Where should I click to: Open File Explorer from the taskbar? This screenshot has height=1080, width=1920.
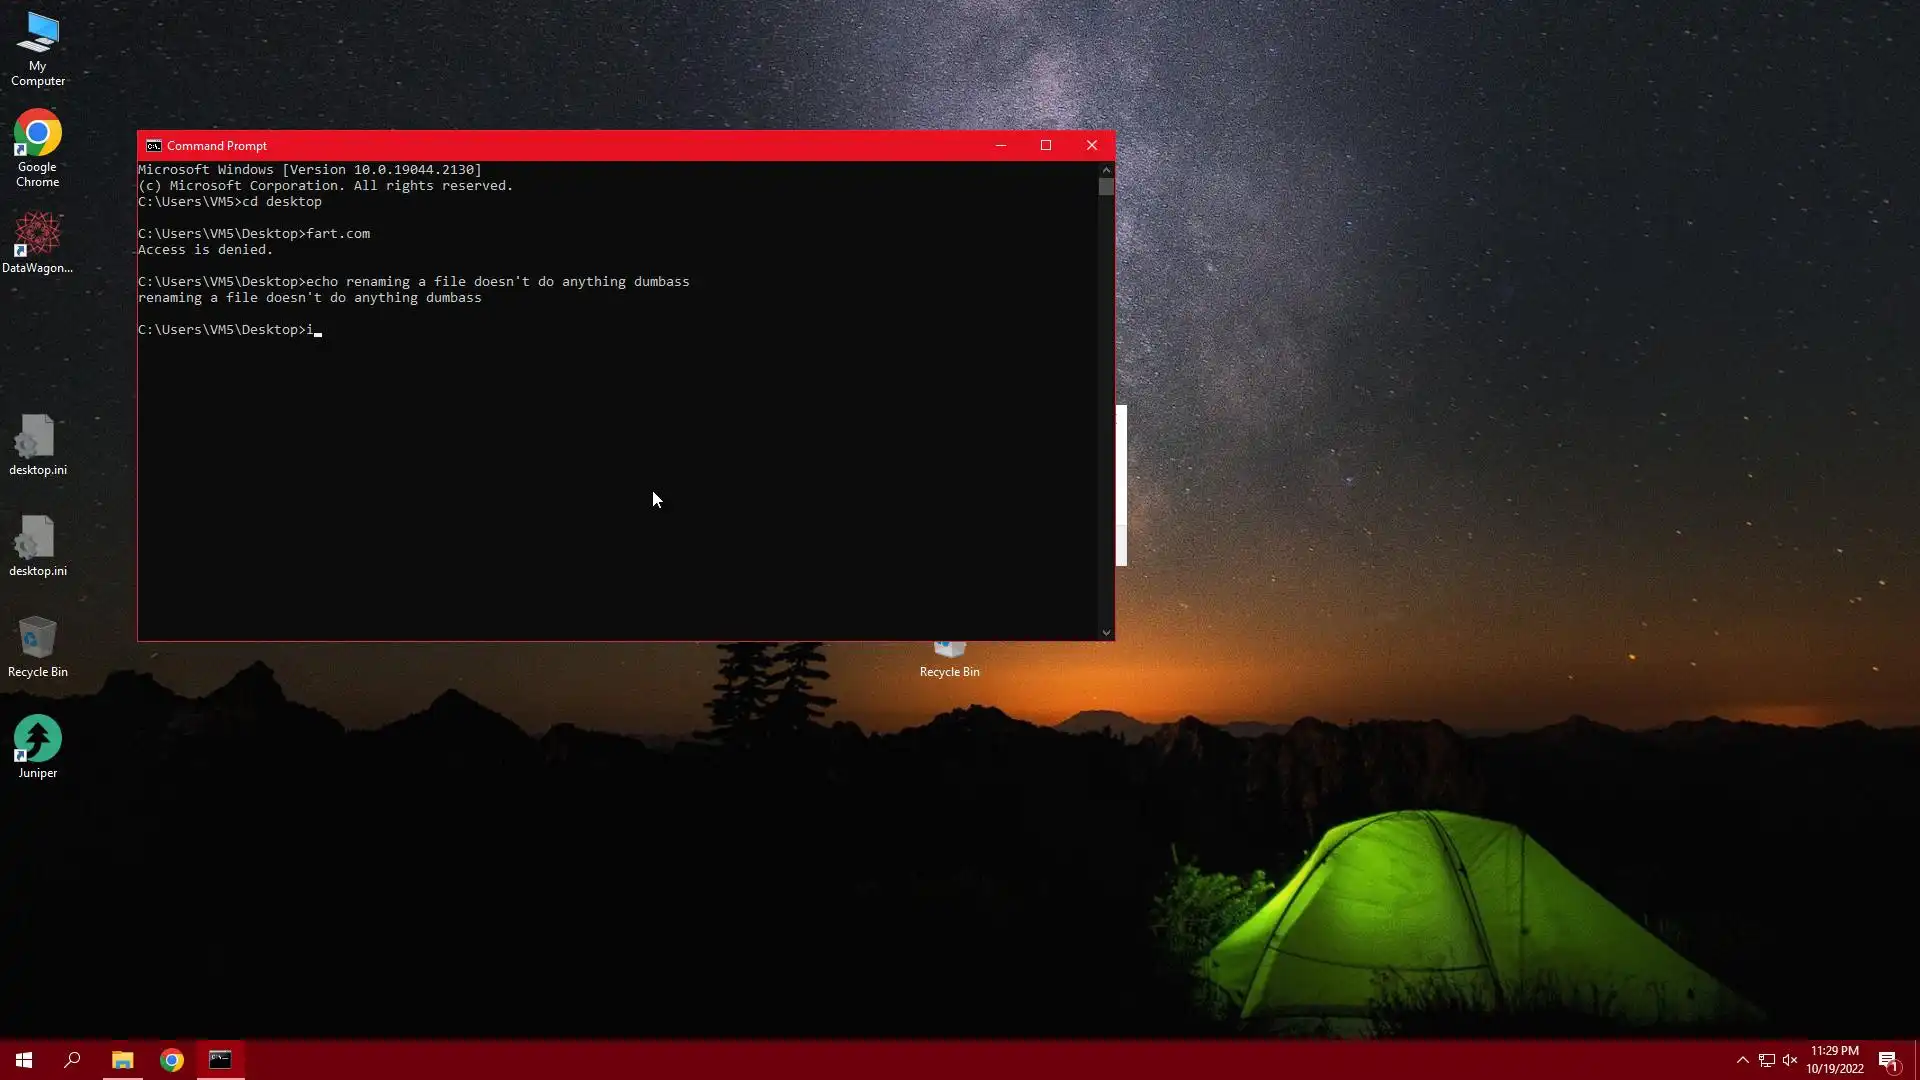[x=122, y=1060]
